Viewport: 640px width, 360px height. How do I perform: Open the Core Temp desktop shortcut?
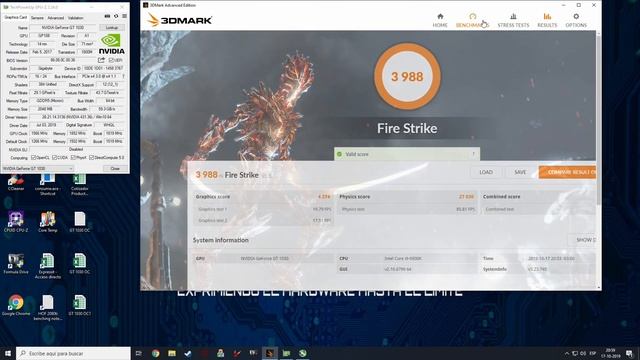click(x=48, y=222)
